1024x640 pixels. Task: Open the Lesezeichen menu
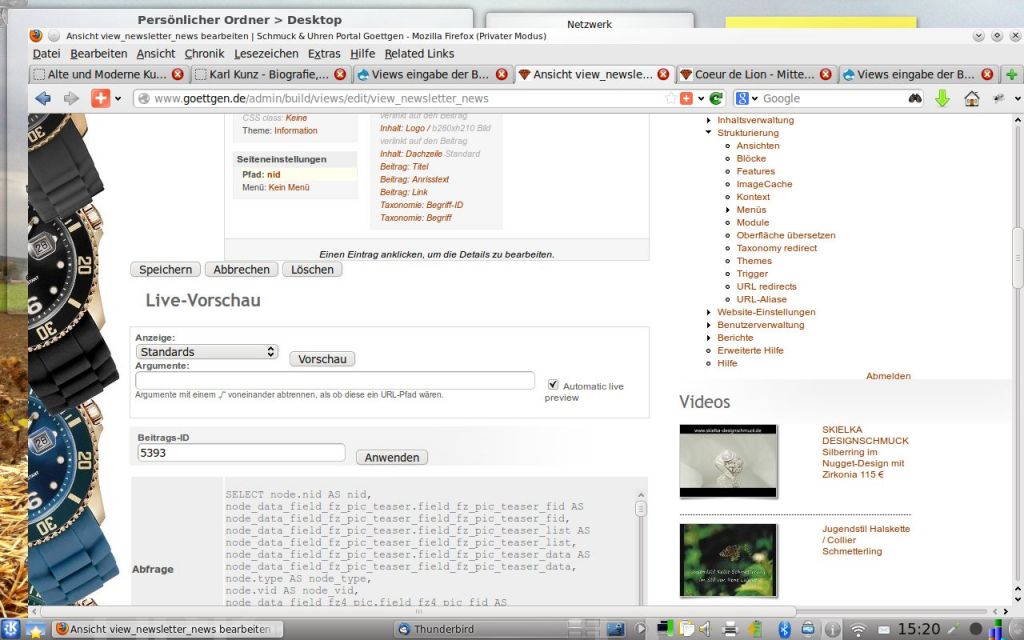point(266,53)
